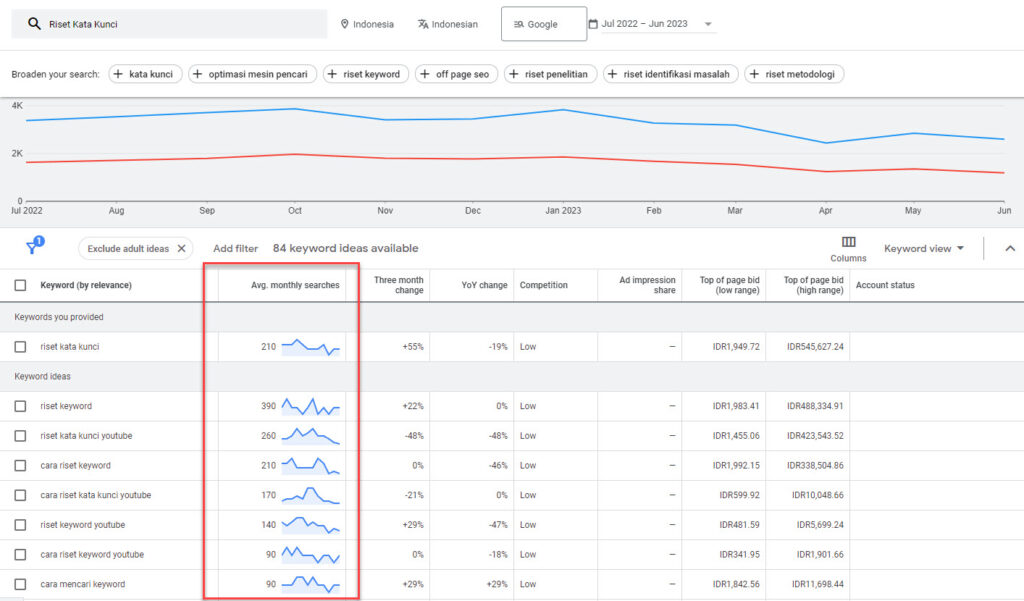
Task: Collapse the chart with the chevron
Action: point(1010,248)
